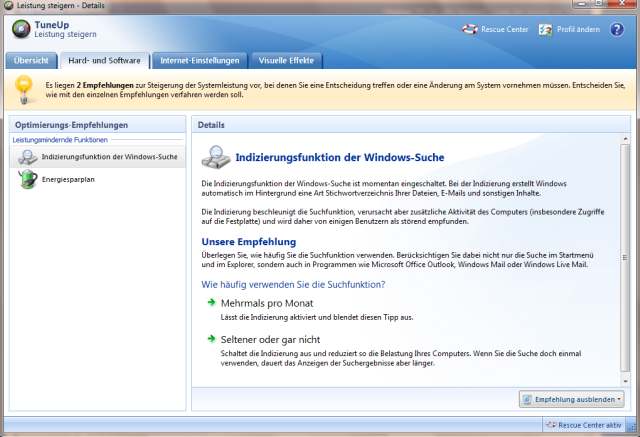
Task: Click the Leistung steigern subtitle text
Action: tap(65, 34)
